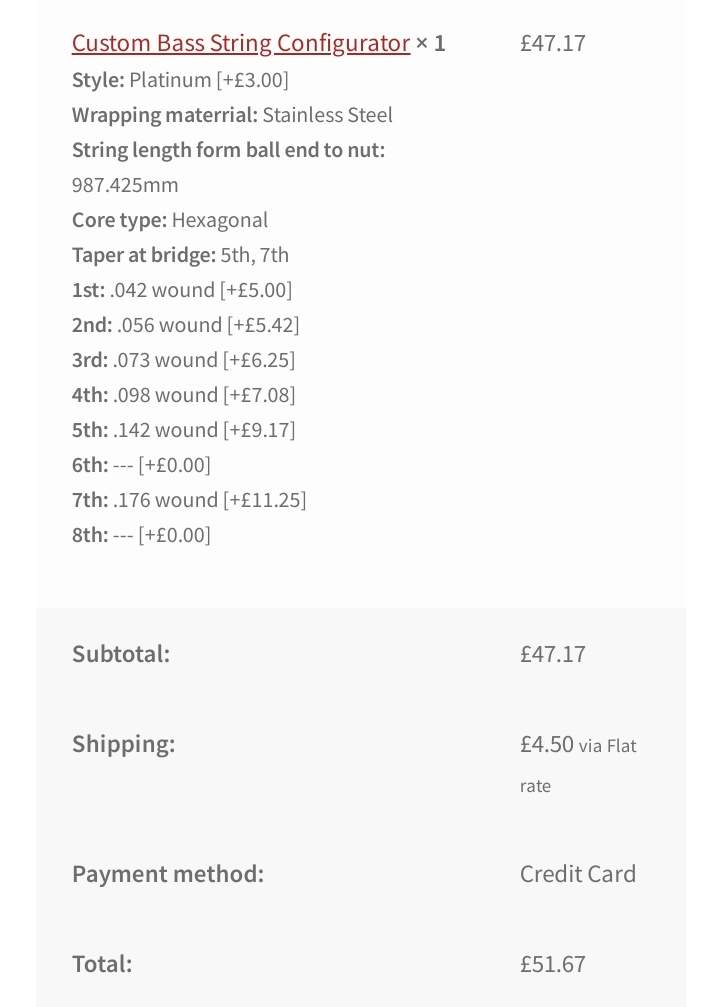Select 7th string .176 wound entry
The height and width of the screenshot is (1007, 720).
click(189, 500)
